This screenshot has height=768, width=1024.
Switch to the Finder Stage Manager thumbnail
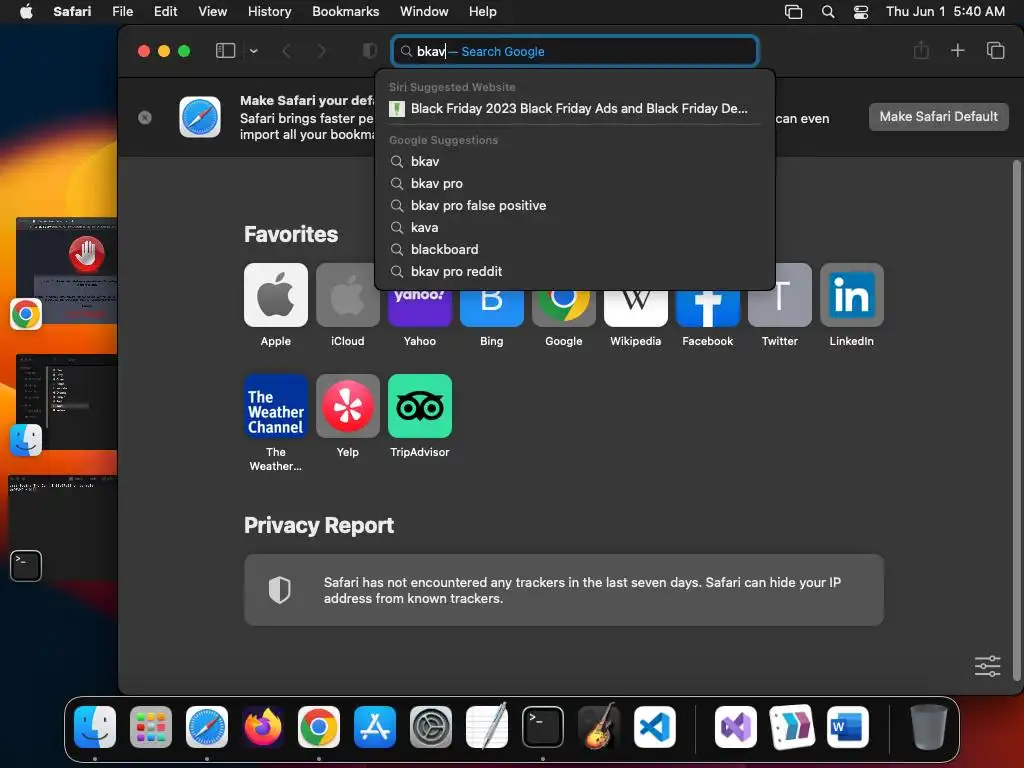point(67,402)
